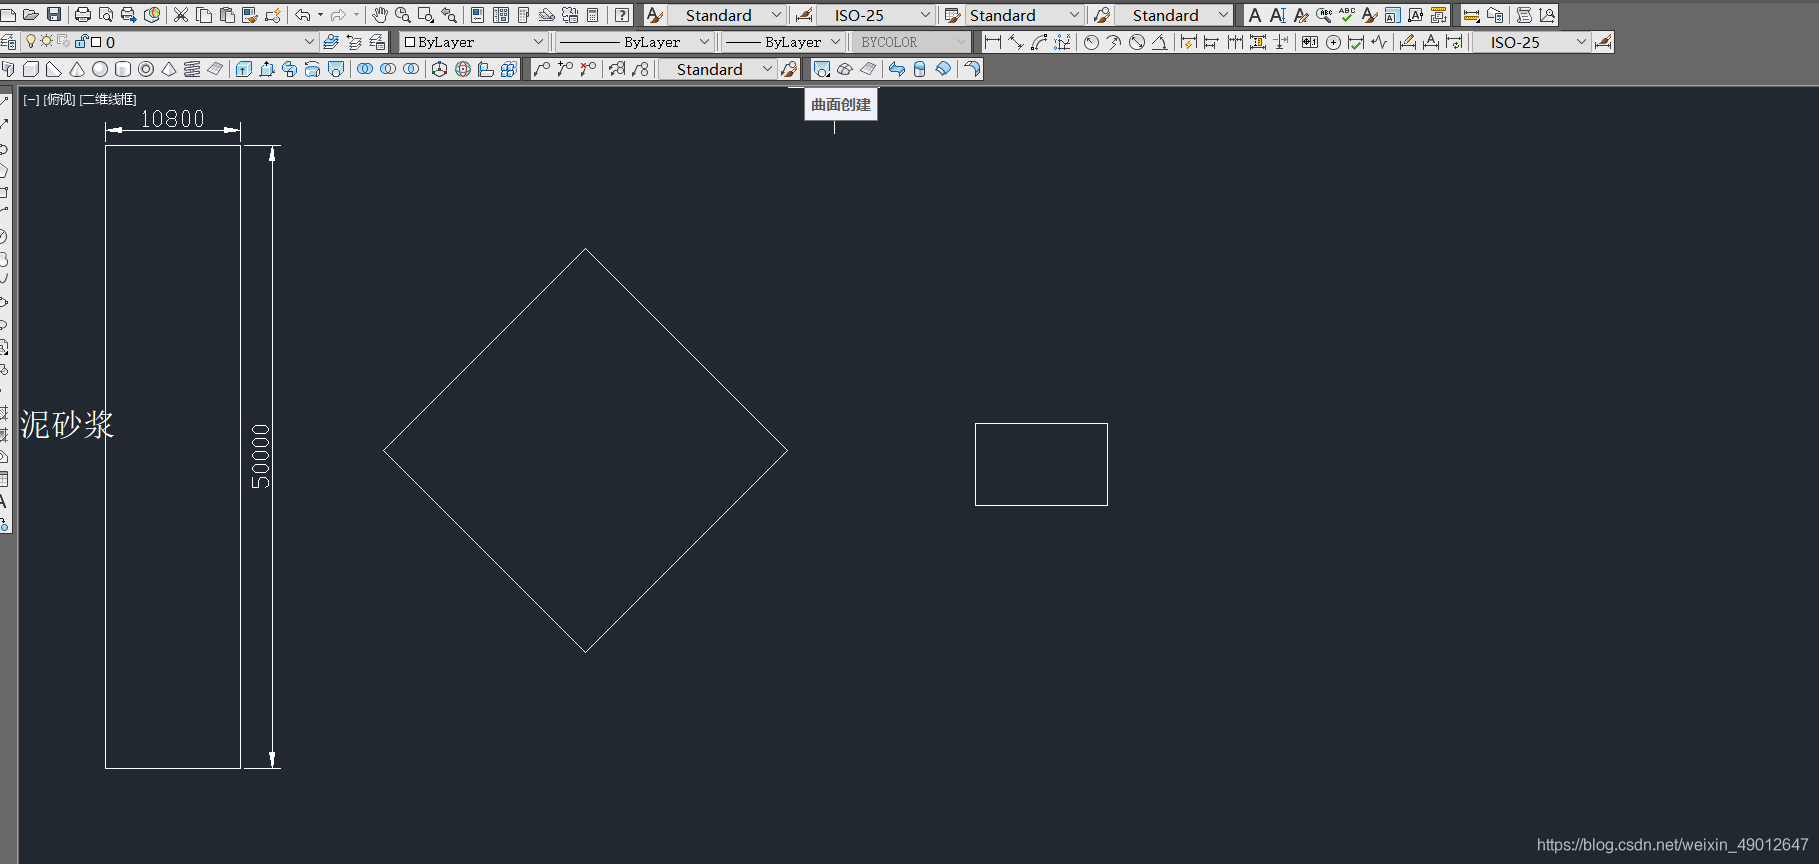Image resolution: width=1819 pixels, height=864 pixels.
Task: Click the surface creation toolbar first icon
Action: pyautogui.click(x=821, y=69)
